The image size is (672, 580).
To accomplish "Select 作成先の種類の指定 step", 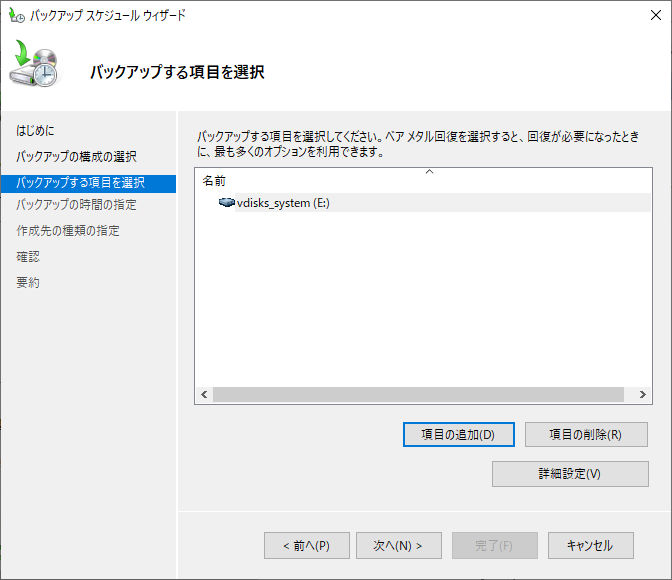I will pyautogui.click(x=68, y=231).
